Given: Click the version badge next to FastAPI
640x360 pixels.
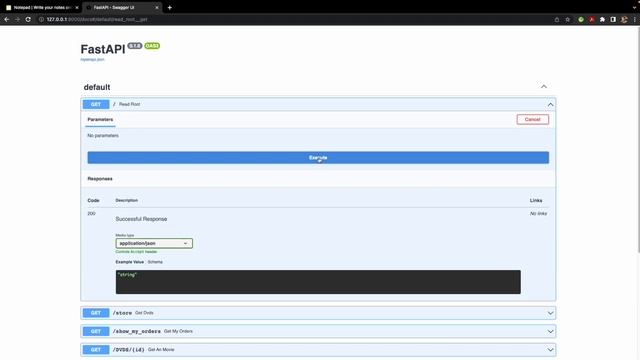Looking at the screenshot, I should click(x=135, y=46).
